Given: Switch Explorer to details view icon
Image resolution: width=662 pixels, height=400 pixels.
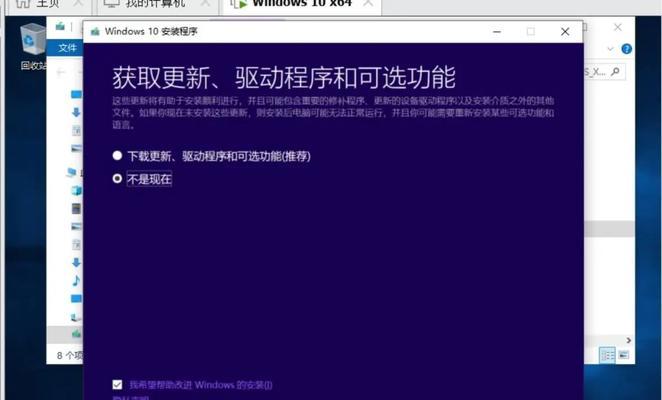Looking at the screenshot, I should pyautogui.click(x=608, y=355).
